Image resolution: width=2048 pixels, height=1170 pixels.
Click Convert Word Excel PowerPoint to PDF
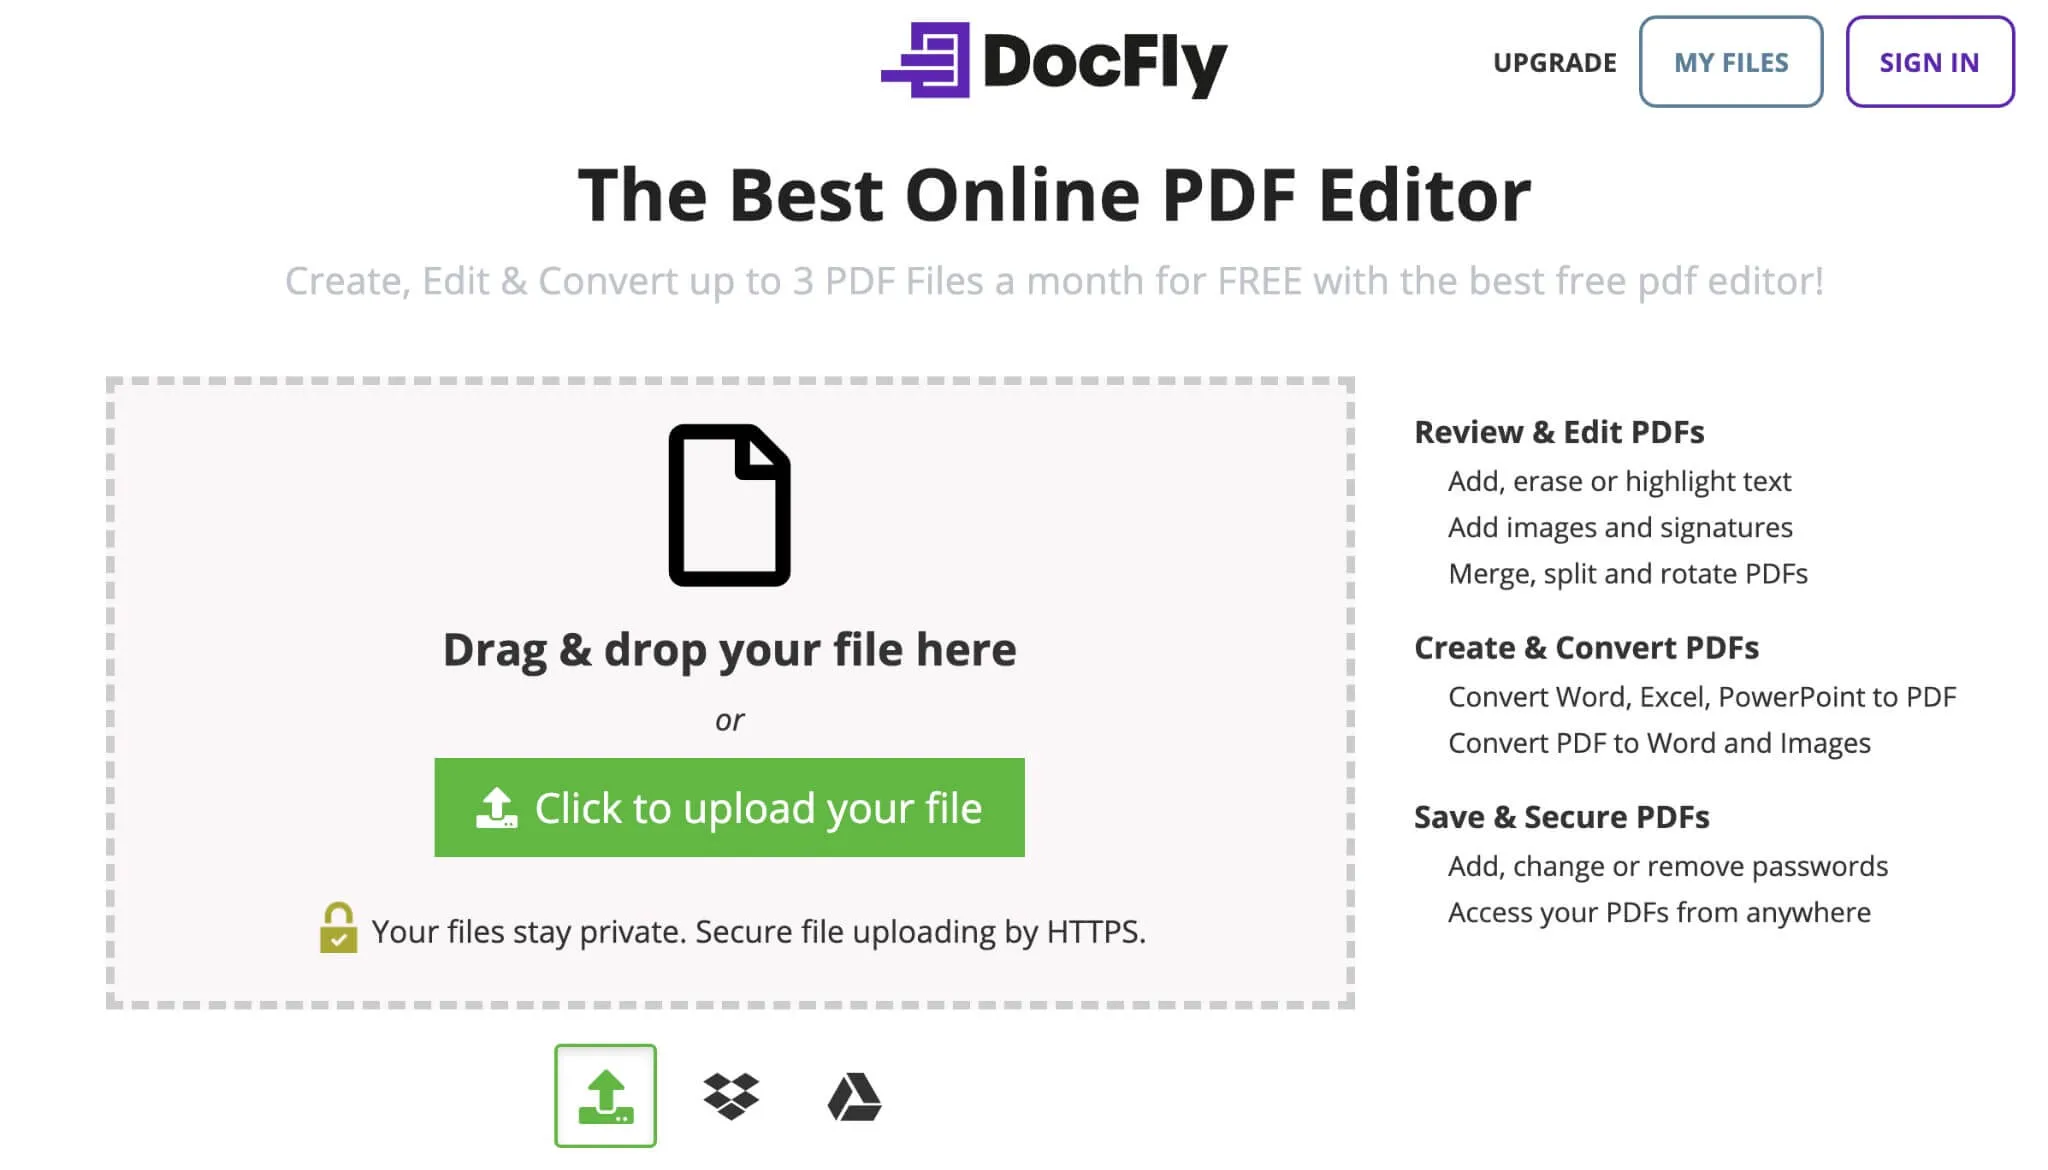pos(1701,696)
